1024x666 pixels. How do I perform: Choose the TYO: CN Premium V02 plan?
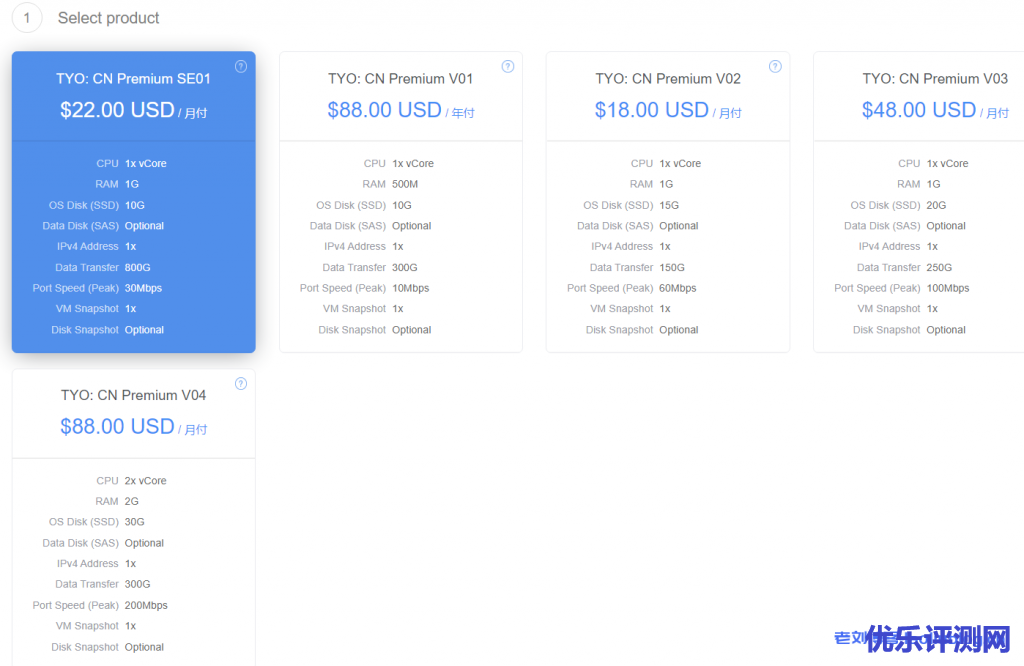pyautogui.click(x=668, y=79)
